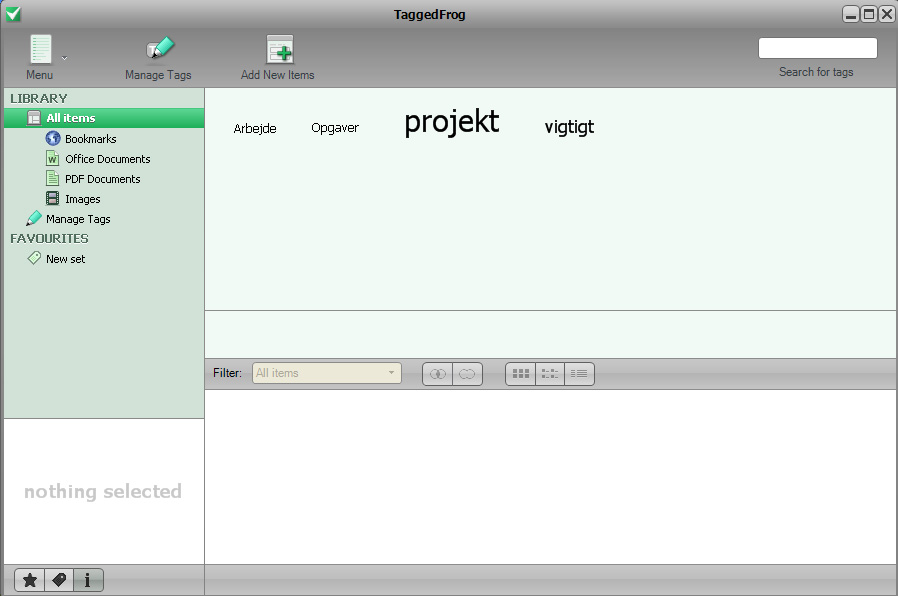Select PDF Documents in the sidebar
Screen dimensions: 898x596
tap(103, 179)
